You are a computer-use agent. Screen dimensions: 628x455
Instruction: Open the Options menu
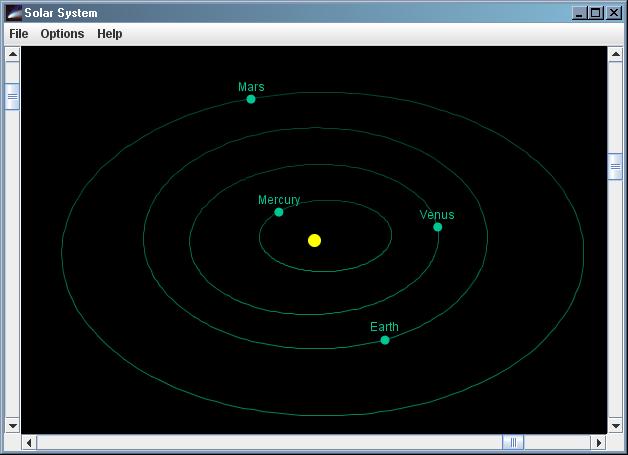point(62,34)
